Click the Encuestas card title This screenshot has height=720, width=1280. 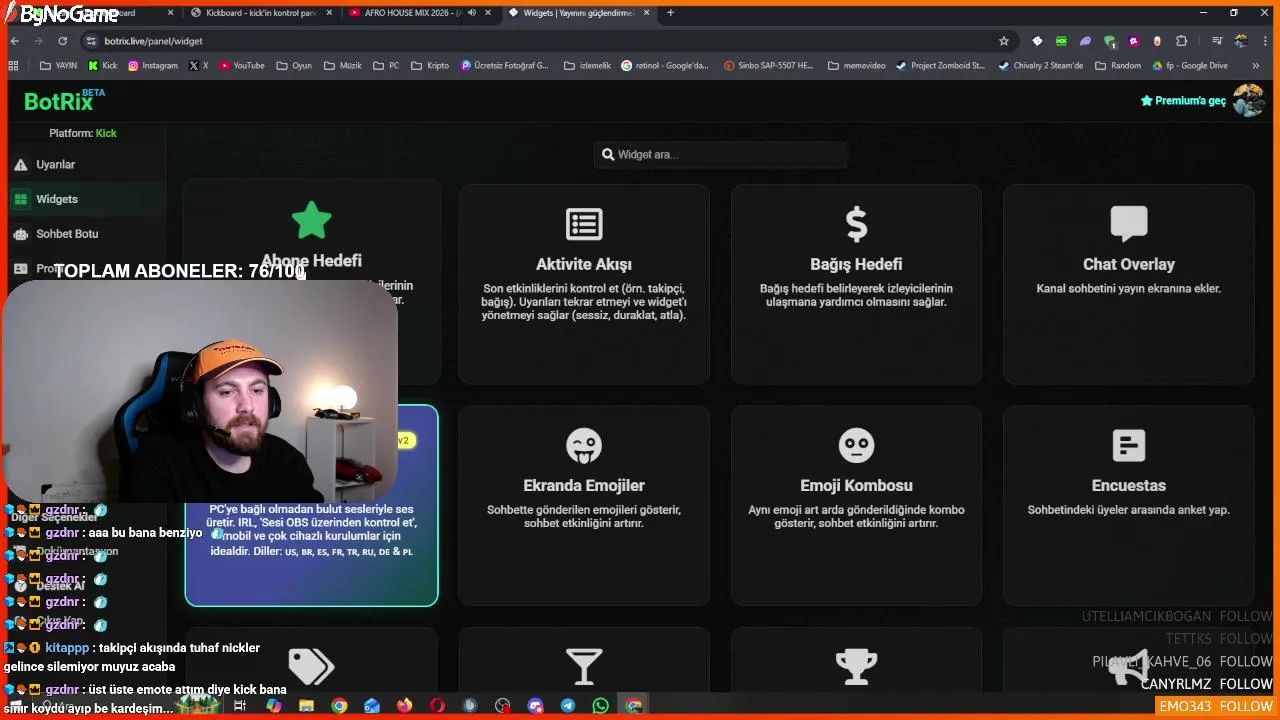(1129, 486)
